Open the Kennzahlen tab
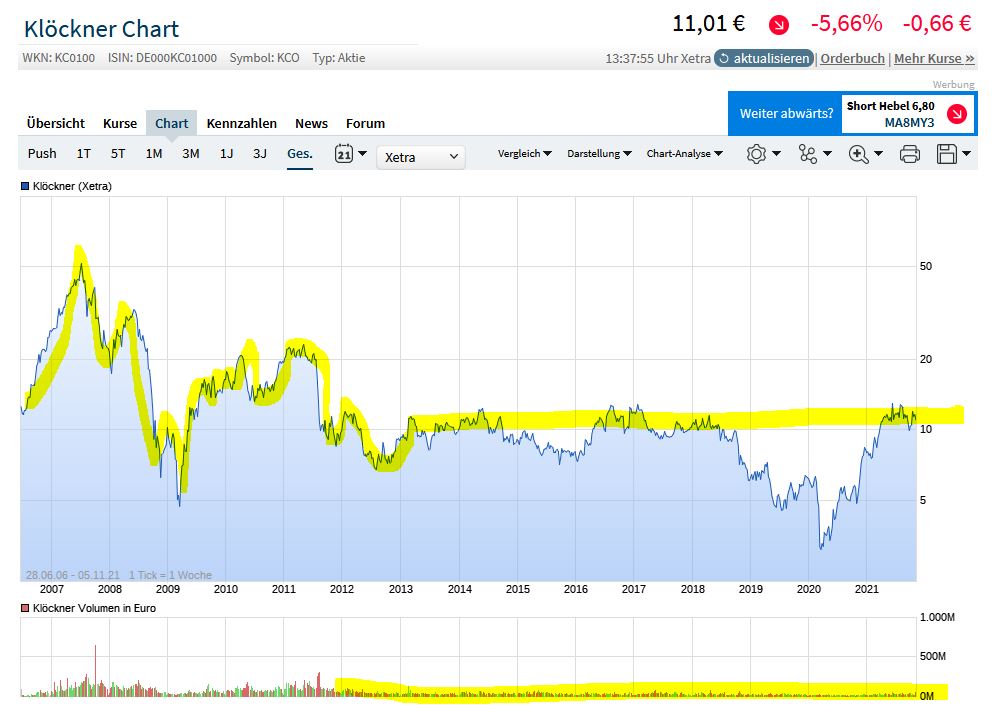The image size is (994, 725). click(x=242, y=124)
